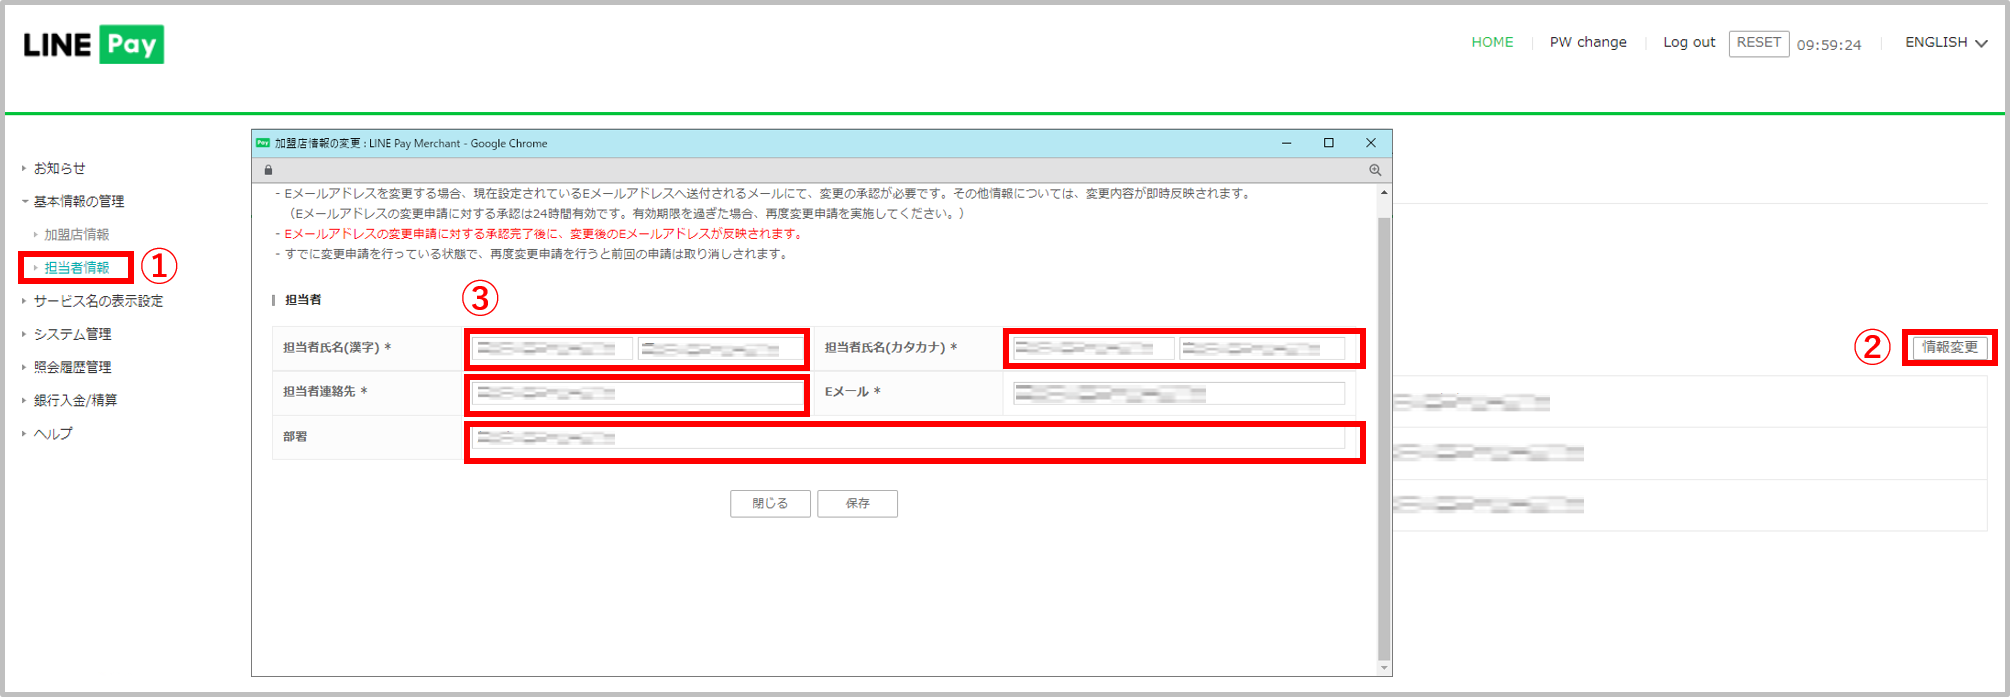Viewport: 2010px width, 697px height.
Task: Open the ENGLISH language dropdown
Action: (x=1945, y=42)
